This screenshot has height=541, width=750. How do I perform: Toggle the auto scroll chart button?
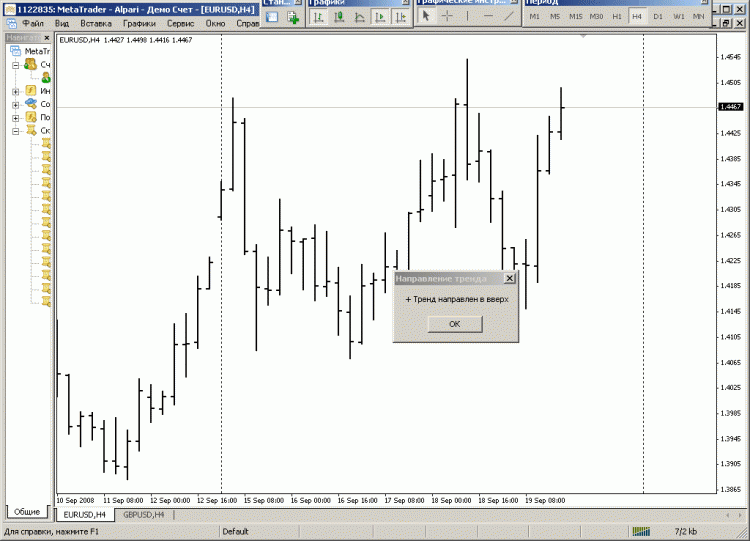pos(380,17)
